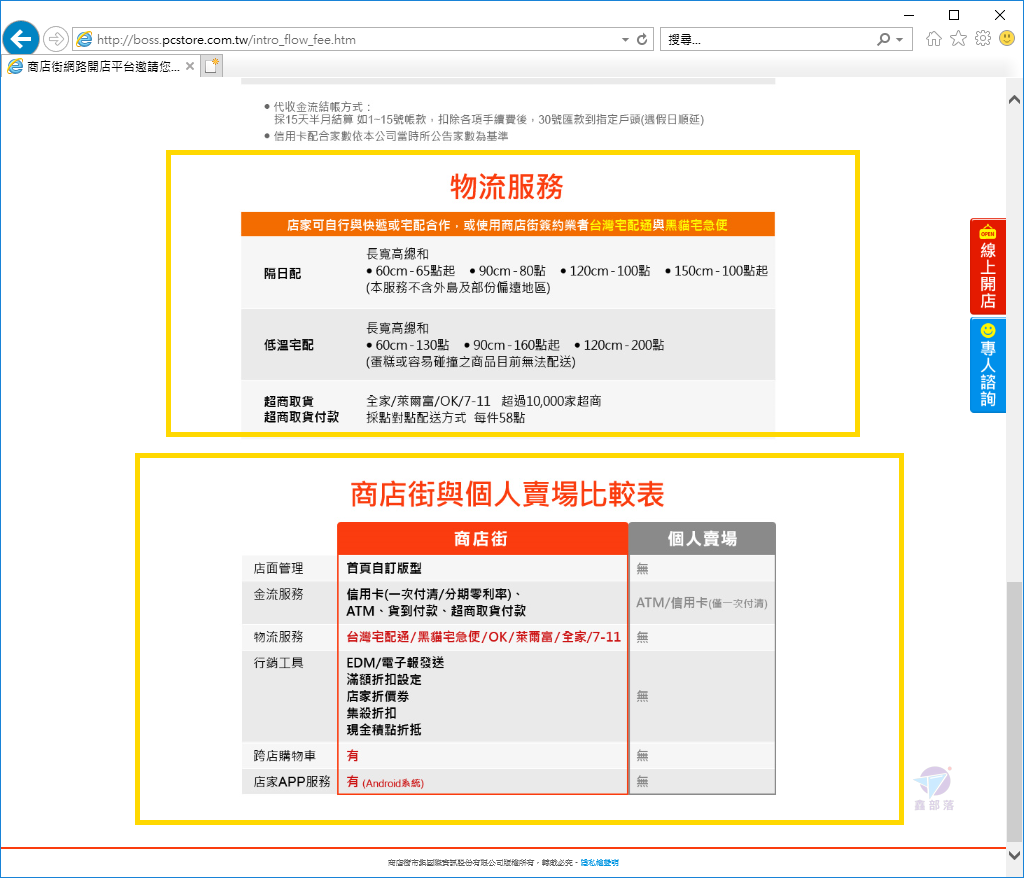Click the 店面管理 row label
The width and height of the screenshot is (1024, 878).
point(278,568)
